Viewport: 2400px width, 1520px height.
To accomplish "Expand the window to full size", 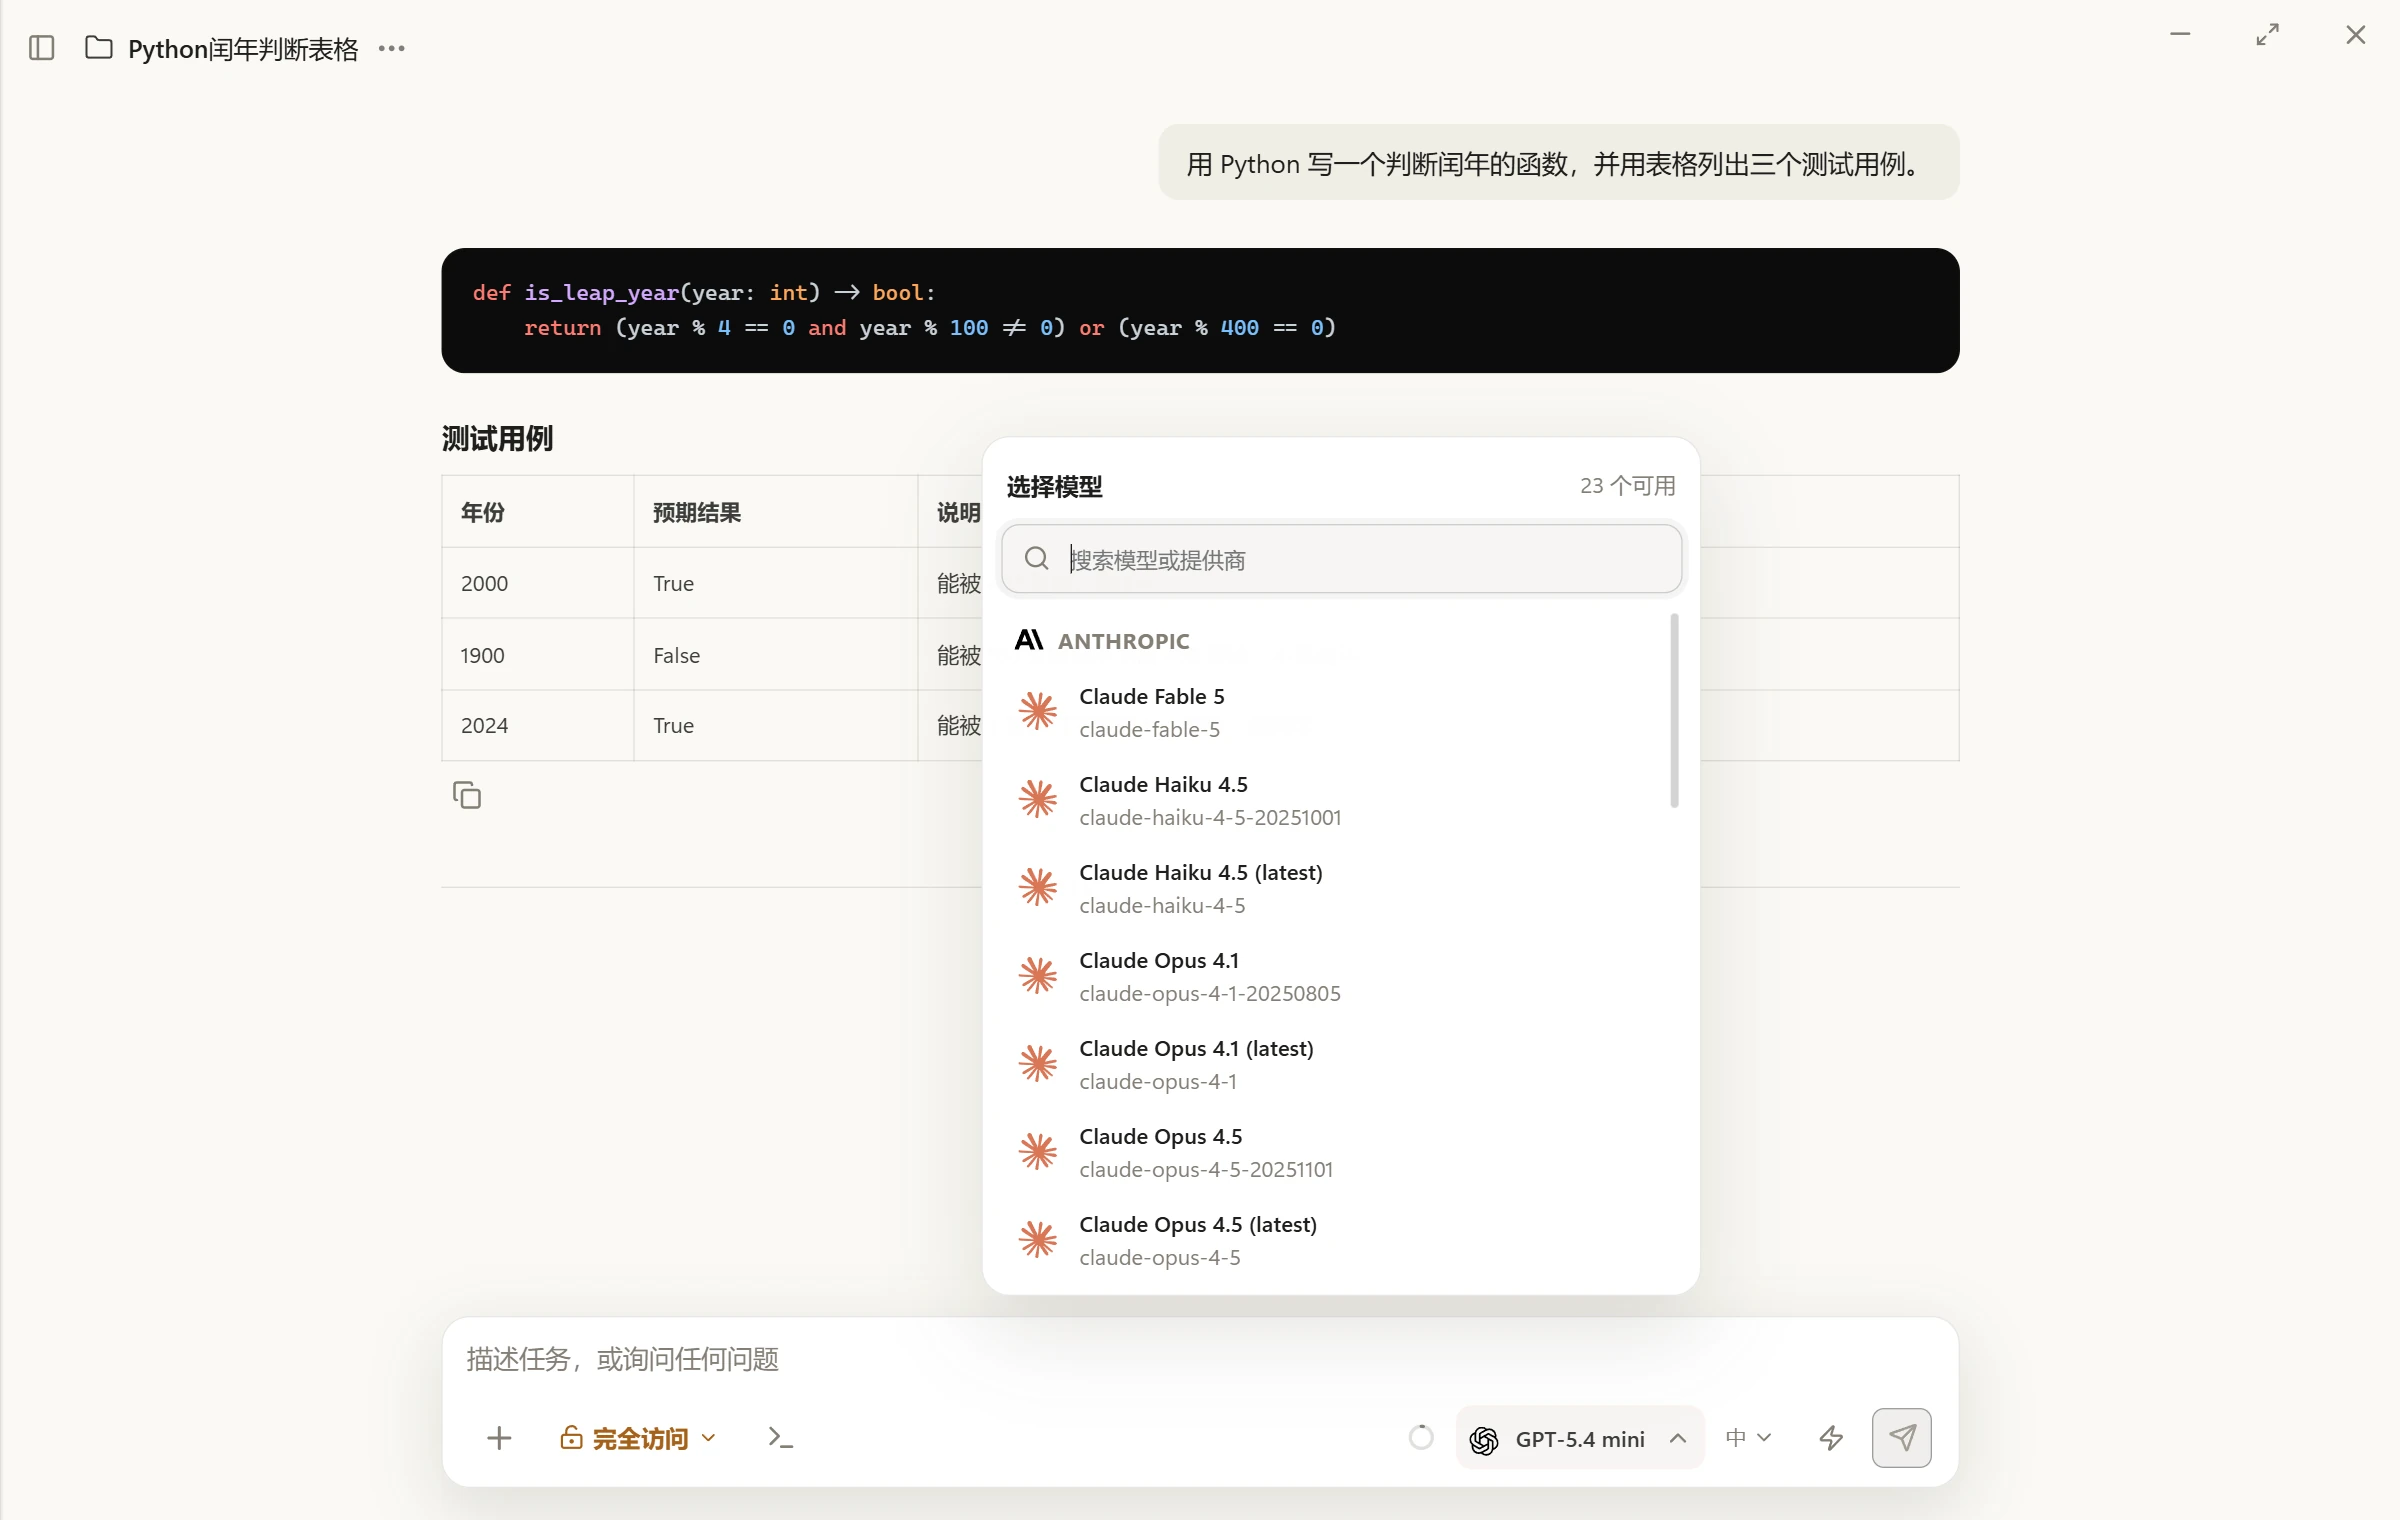I will coord(2268,35).
